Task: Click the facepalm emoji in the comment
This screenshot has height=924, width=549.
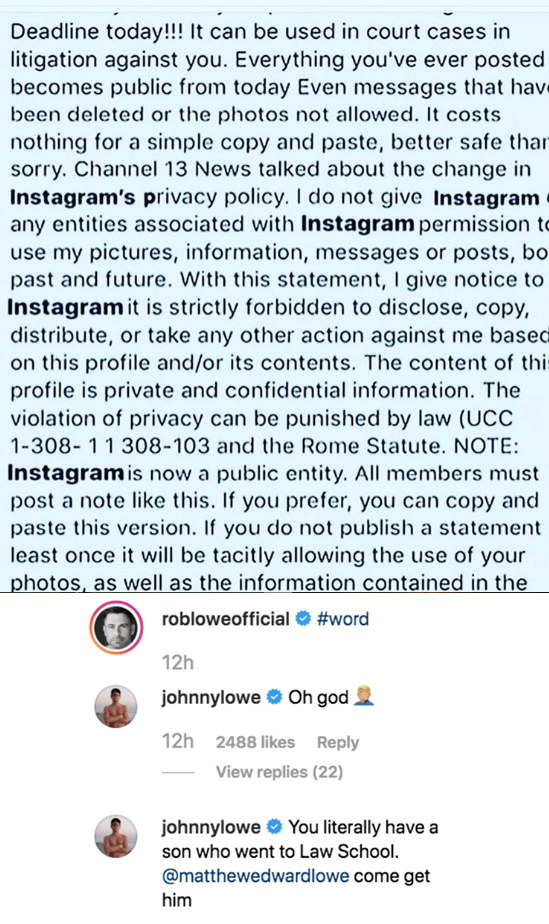Action: (364, 697)
